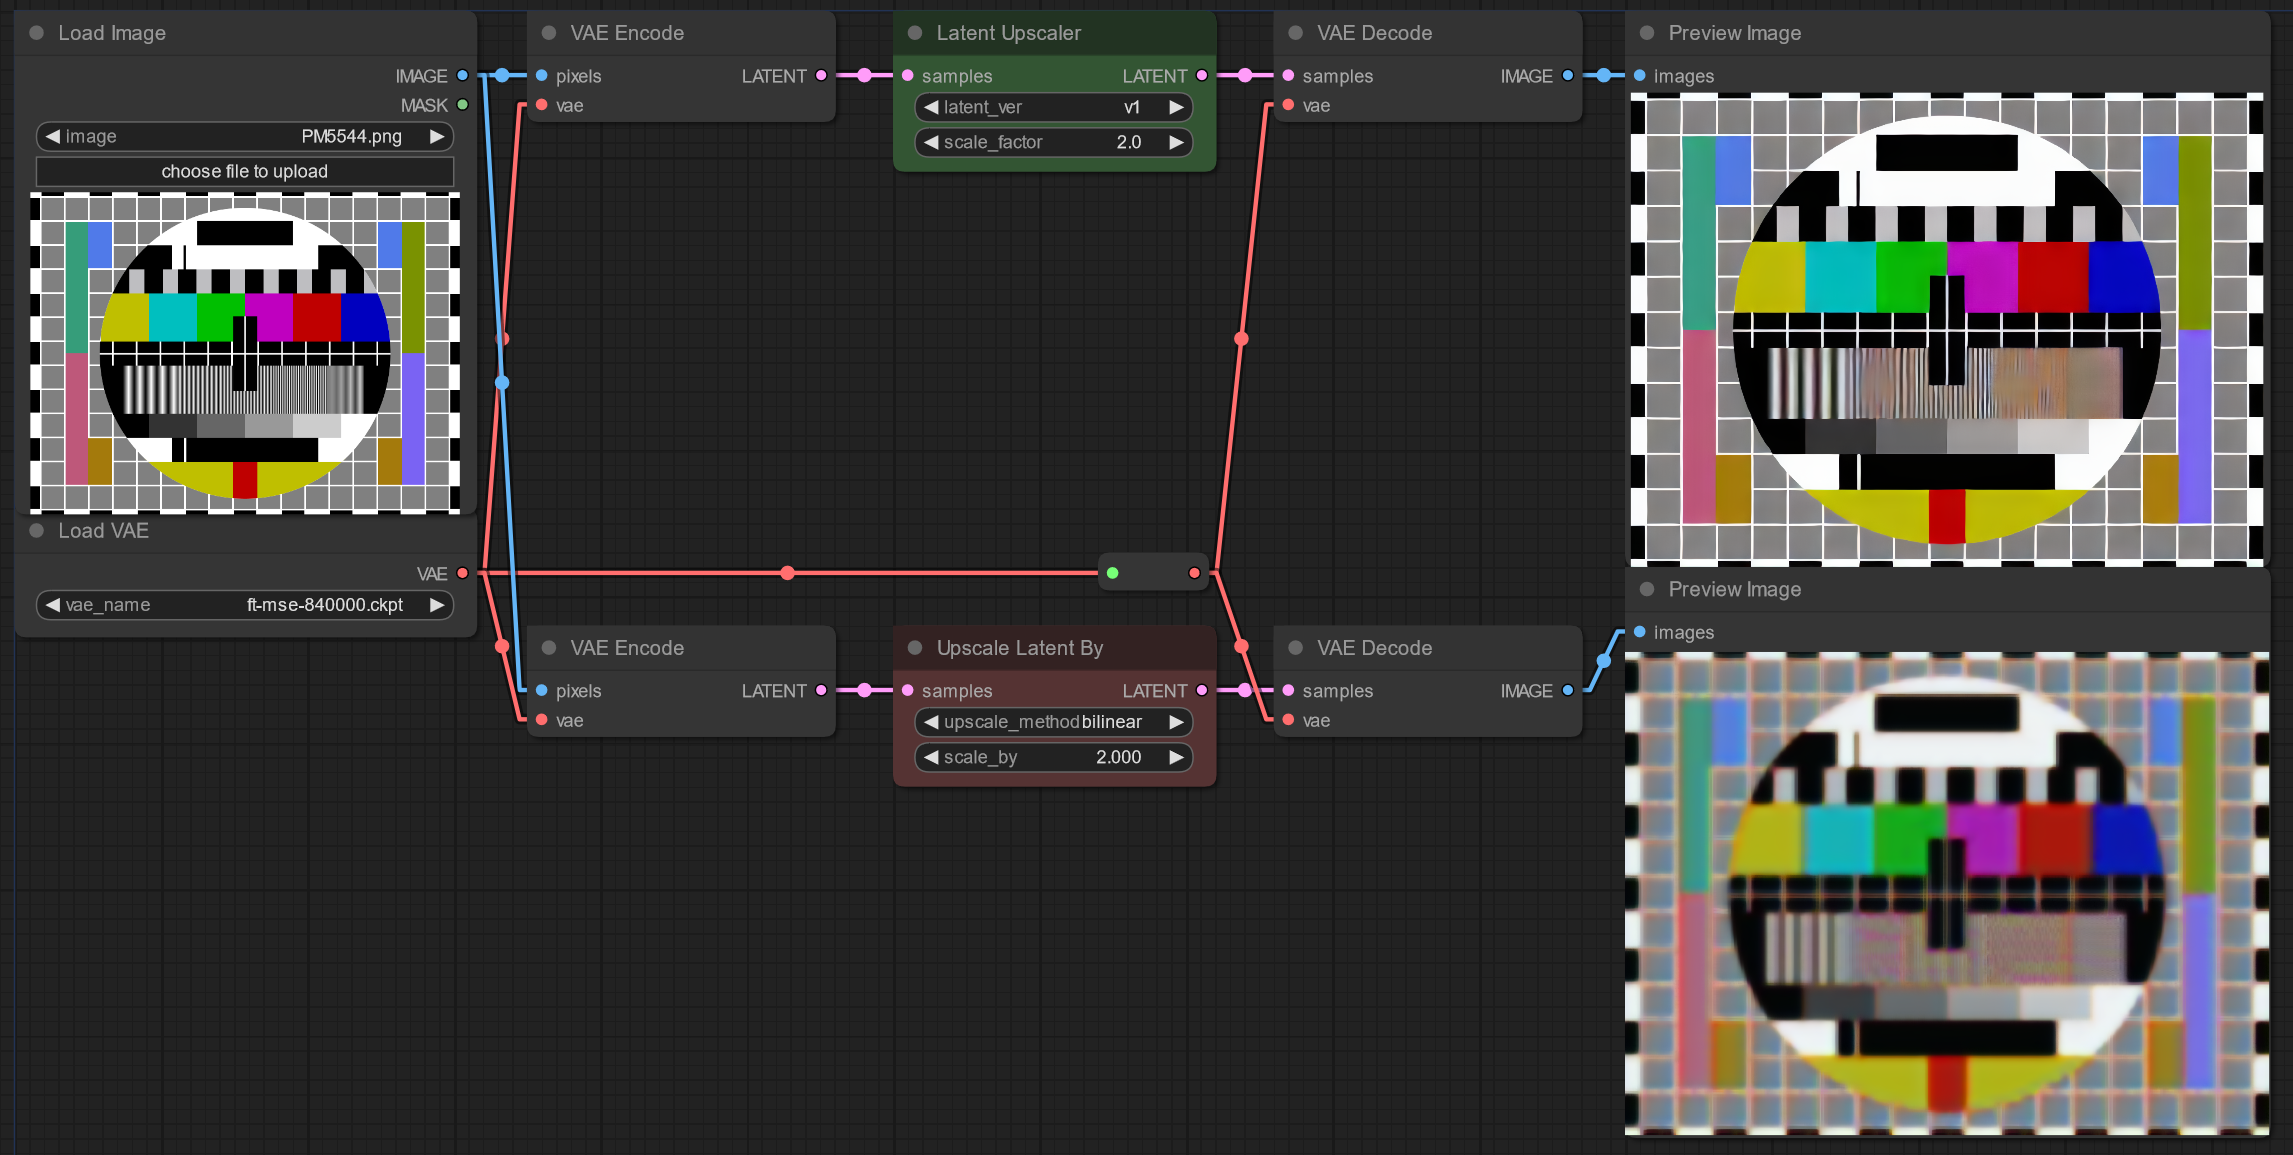Click the IMAGE output socket on Load Image

[x=461, y=75]
